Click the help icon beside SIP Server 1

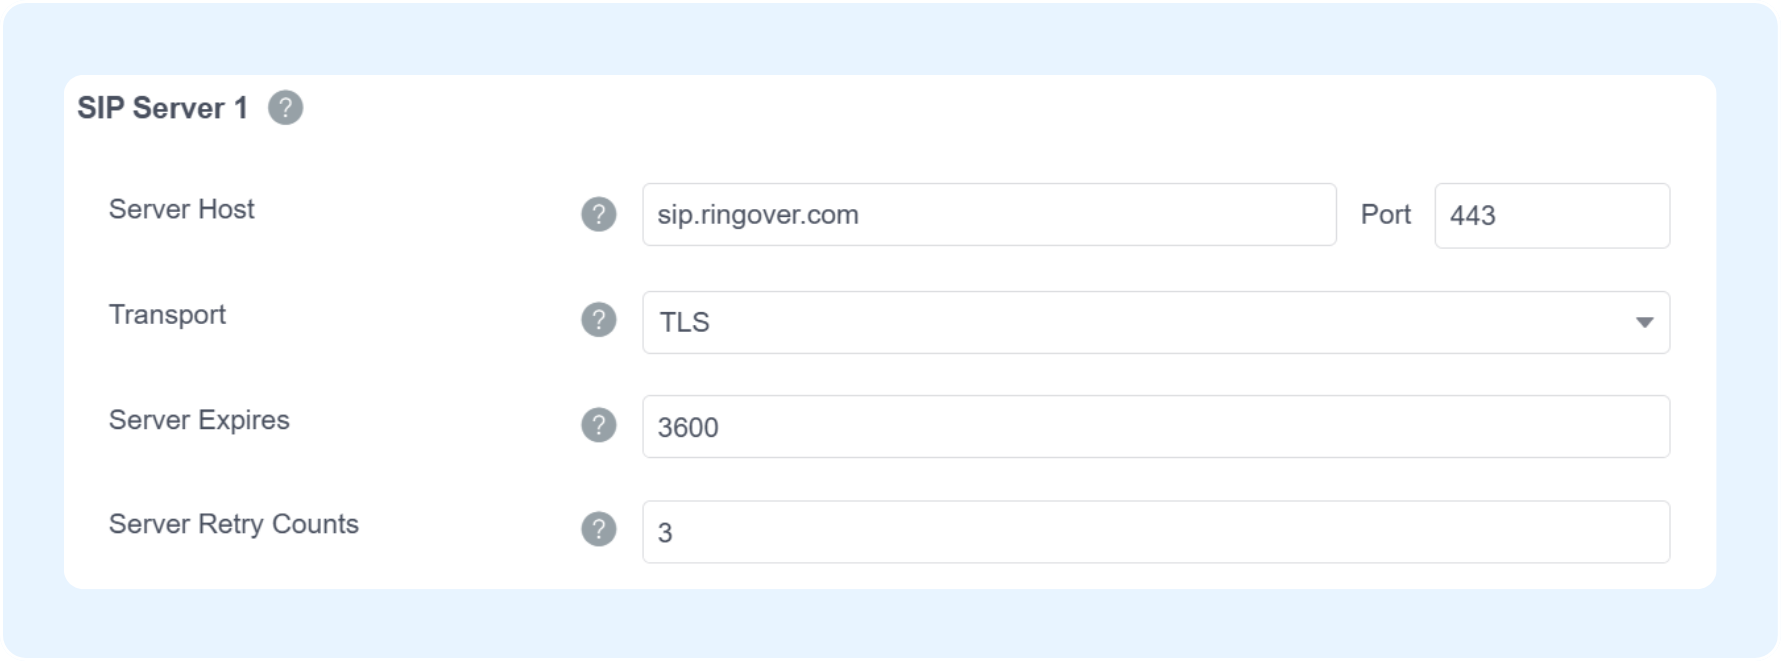click(285, 107)
